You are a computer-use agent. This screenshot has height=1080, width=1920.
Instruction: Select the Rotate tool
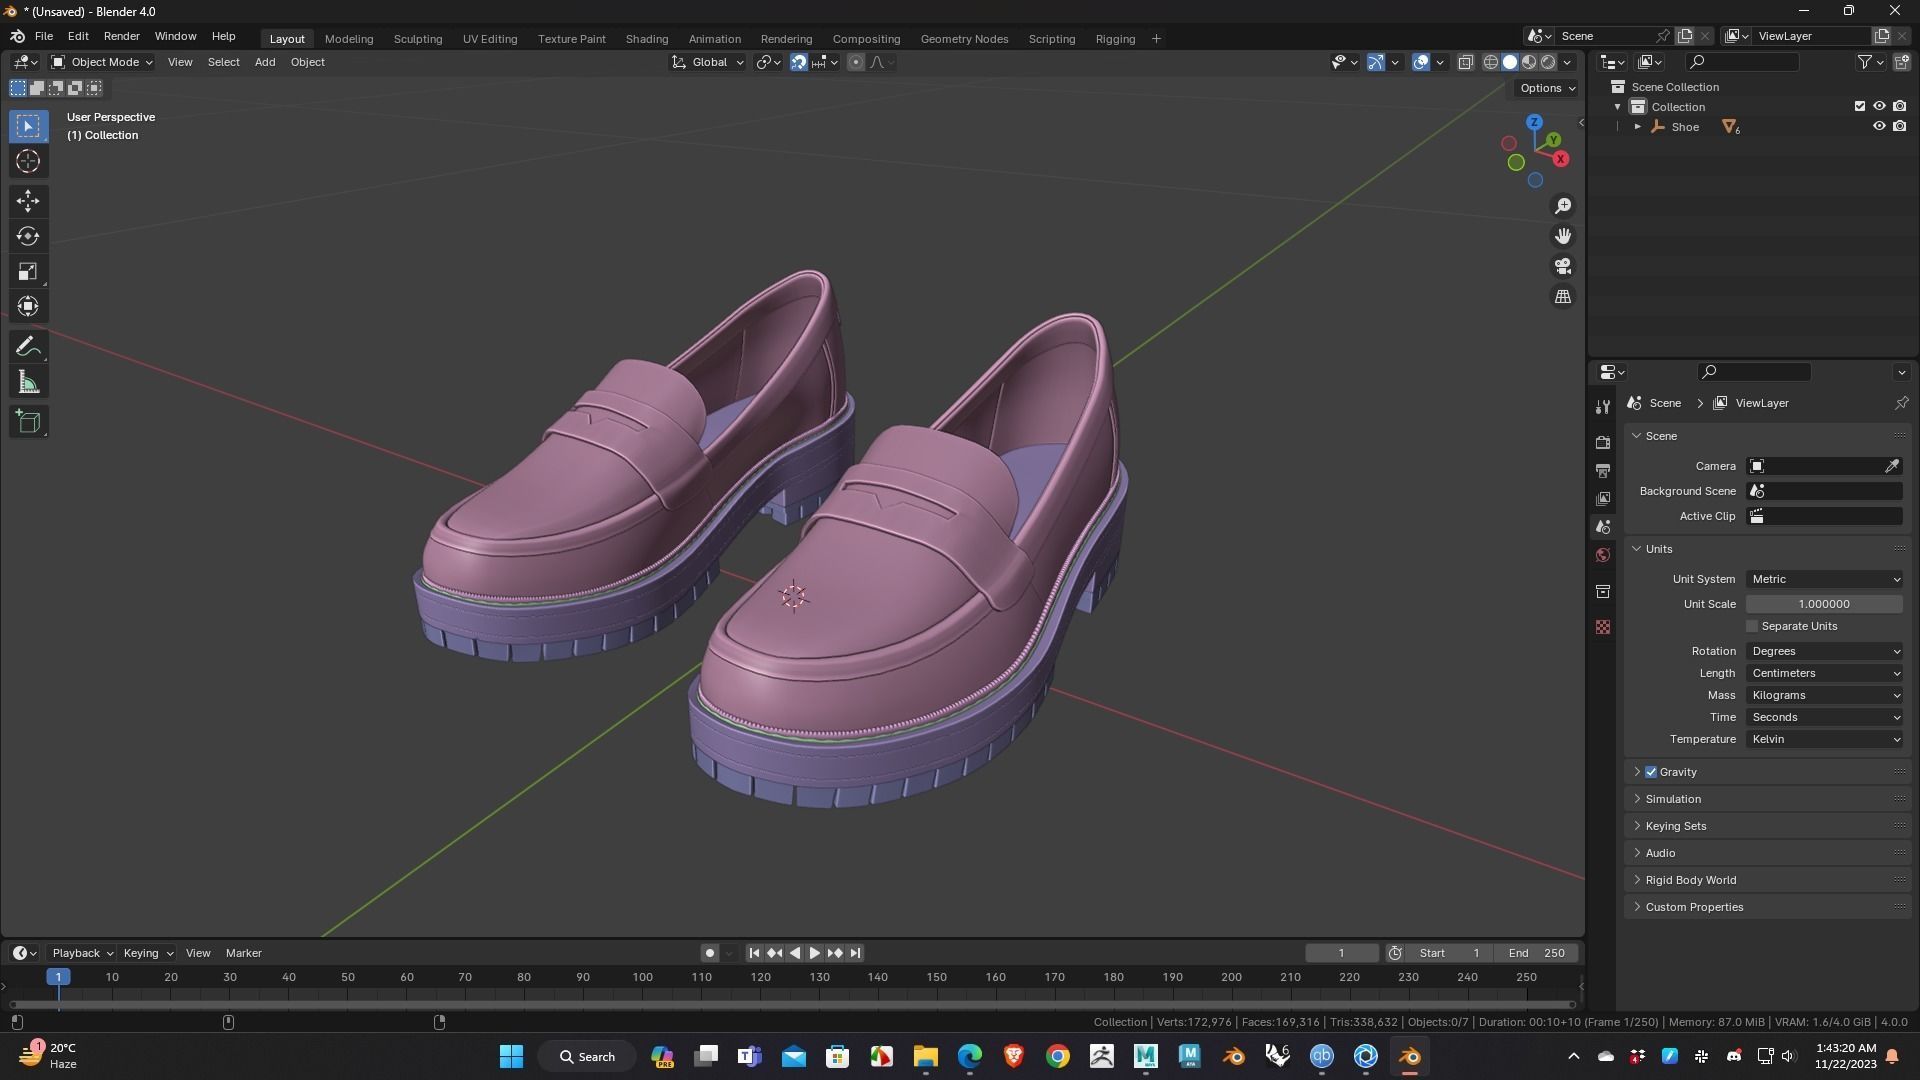[x=28, y=236]
